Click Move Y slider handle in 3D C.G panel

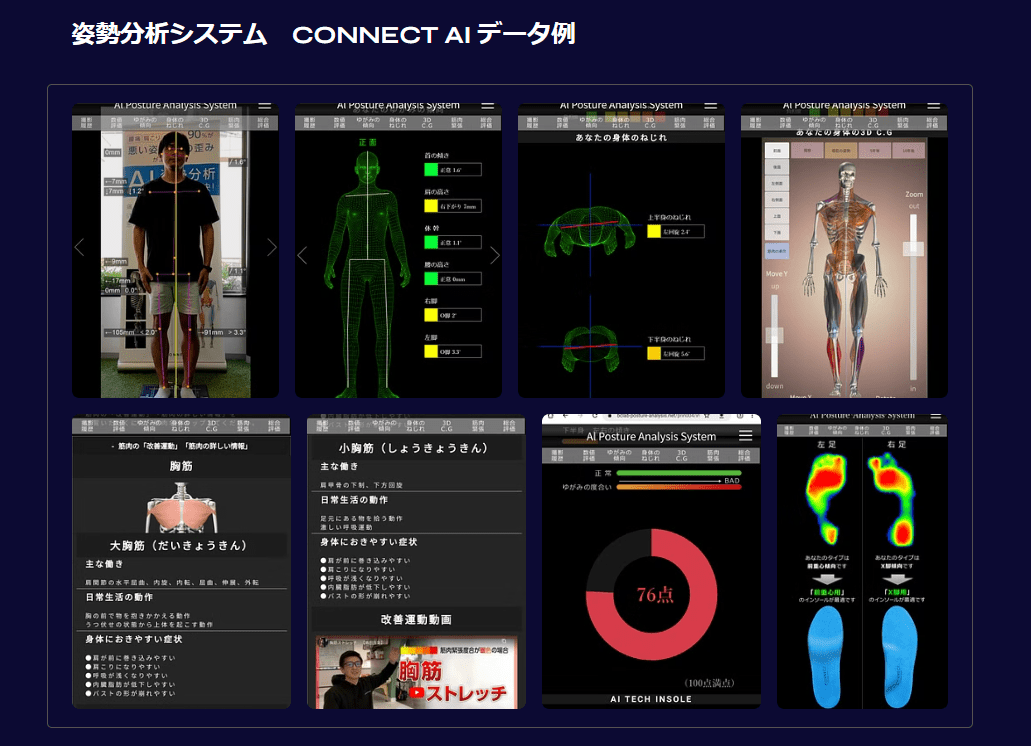tap(775, 335)
